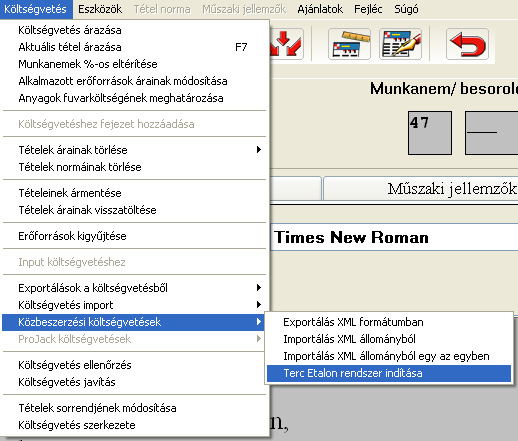Expand Tételek árainak törlése submenu arrow
Viewport: 518px width, 441px height.
pyautogui.click(x=259, y=150)
